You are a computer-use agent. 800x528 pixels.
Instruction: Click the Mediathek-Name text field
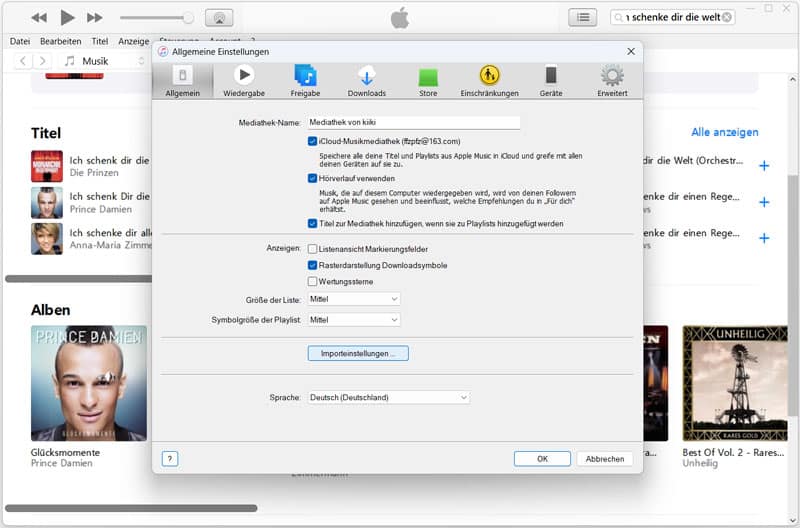[x=414, y=122]
